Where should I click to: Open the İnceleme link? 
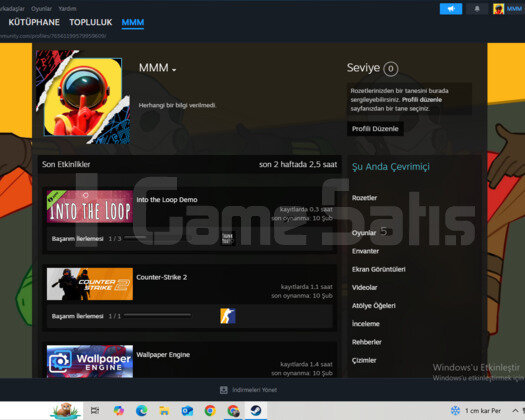(x=366, y=324)
